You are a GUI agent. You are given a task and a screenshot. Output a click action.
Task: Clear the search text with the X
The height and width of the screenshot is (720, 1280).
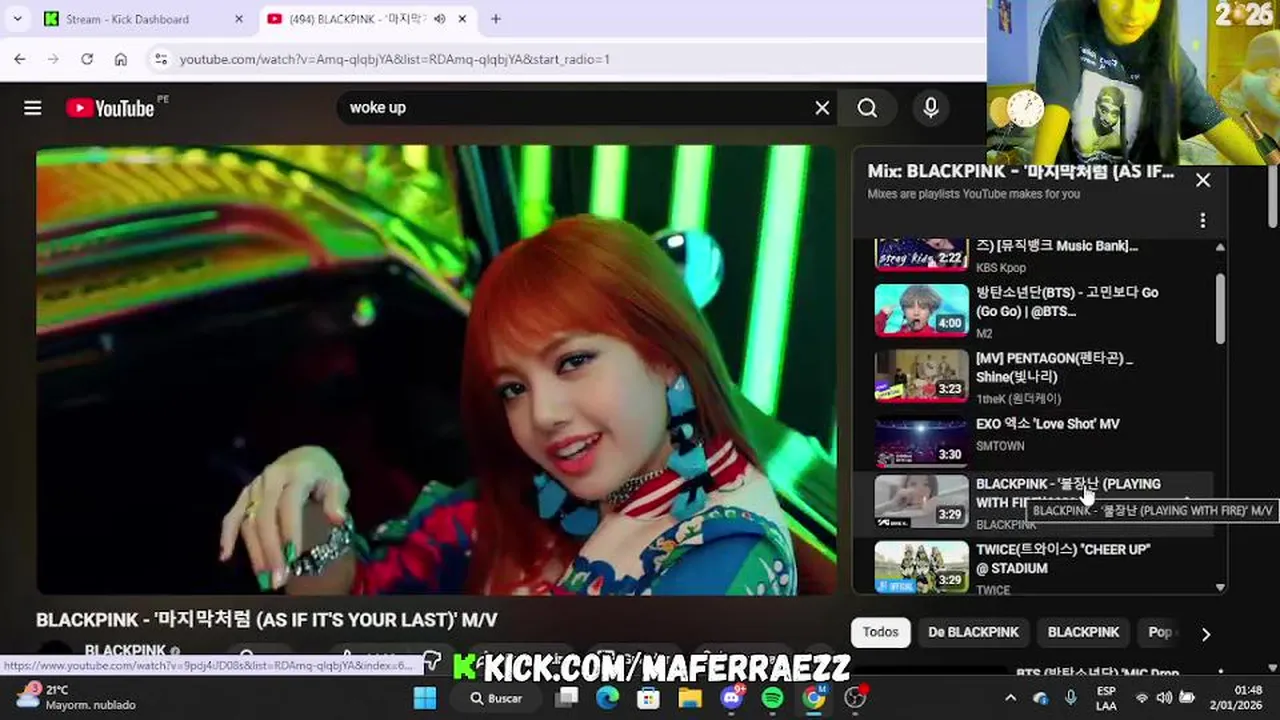[822, 108]
